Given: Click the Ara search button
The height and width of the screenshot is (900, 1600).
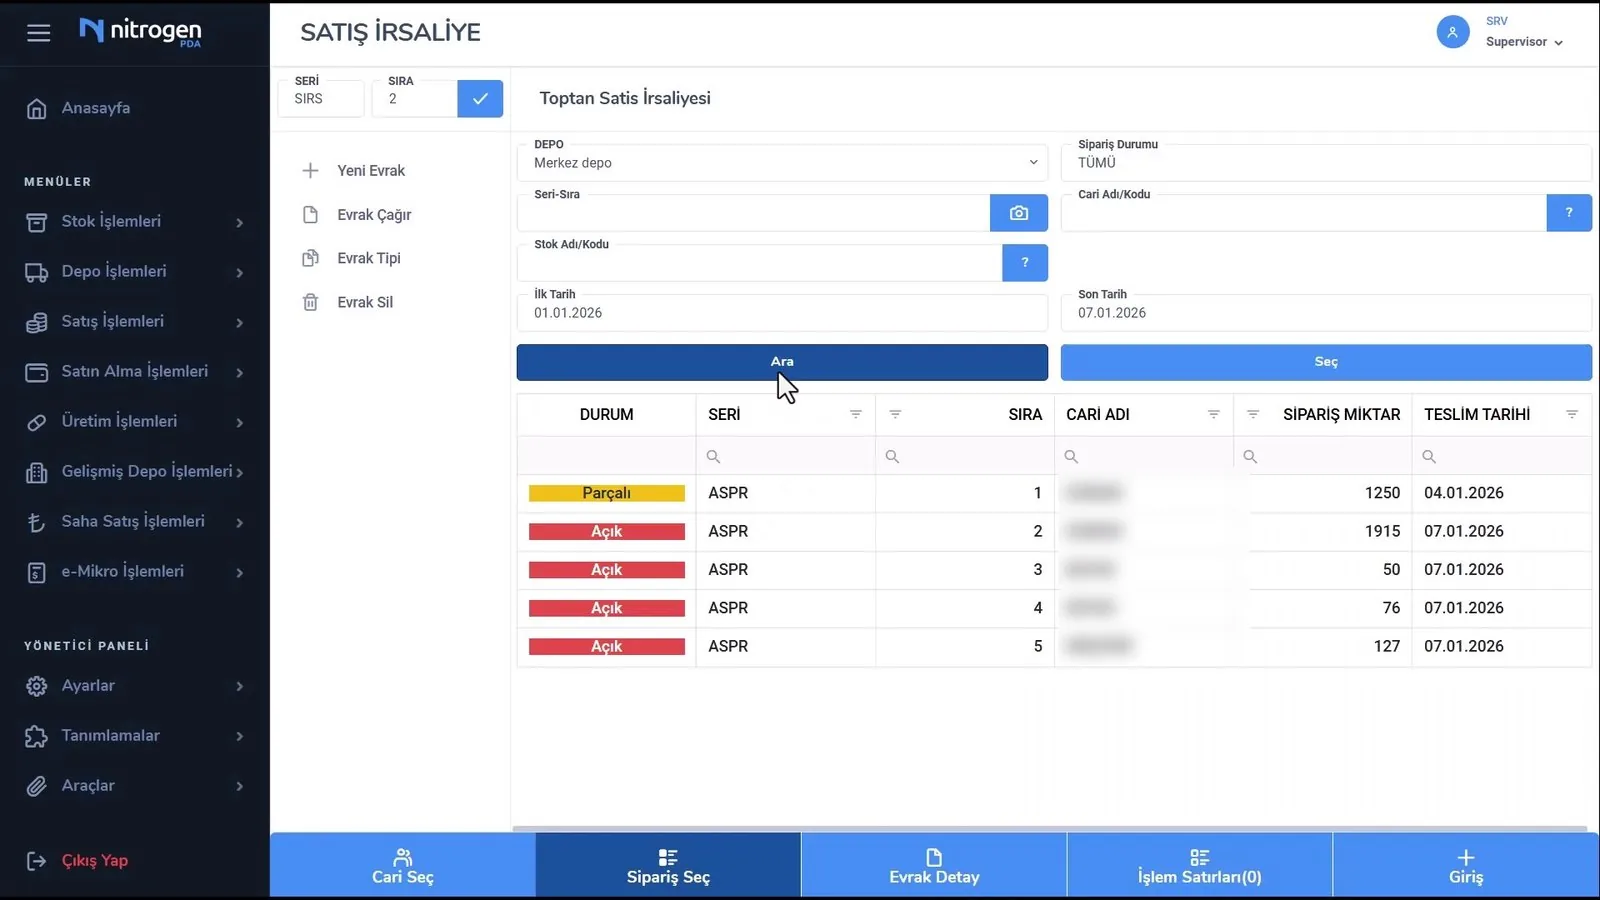Looking at the screenshot, I should (x=782, y=362).
